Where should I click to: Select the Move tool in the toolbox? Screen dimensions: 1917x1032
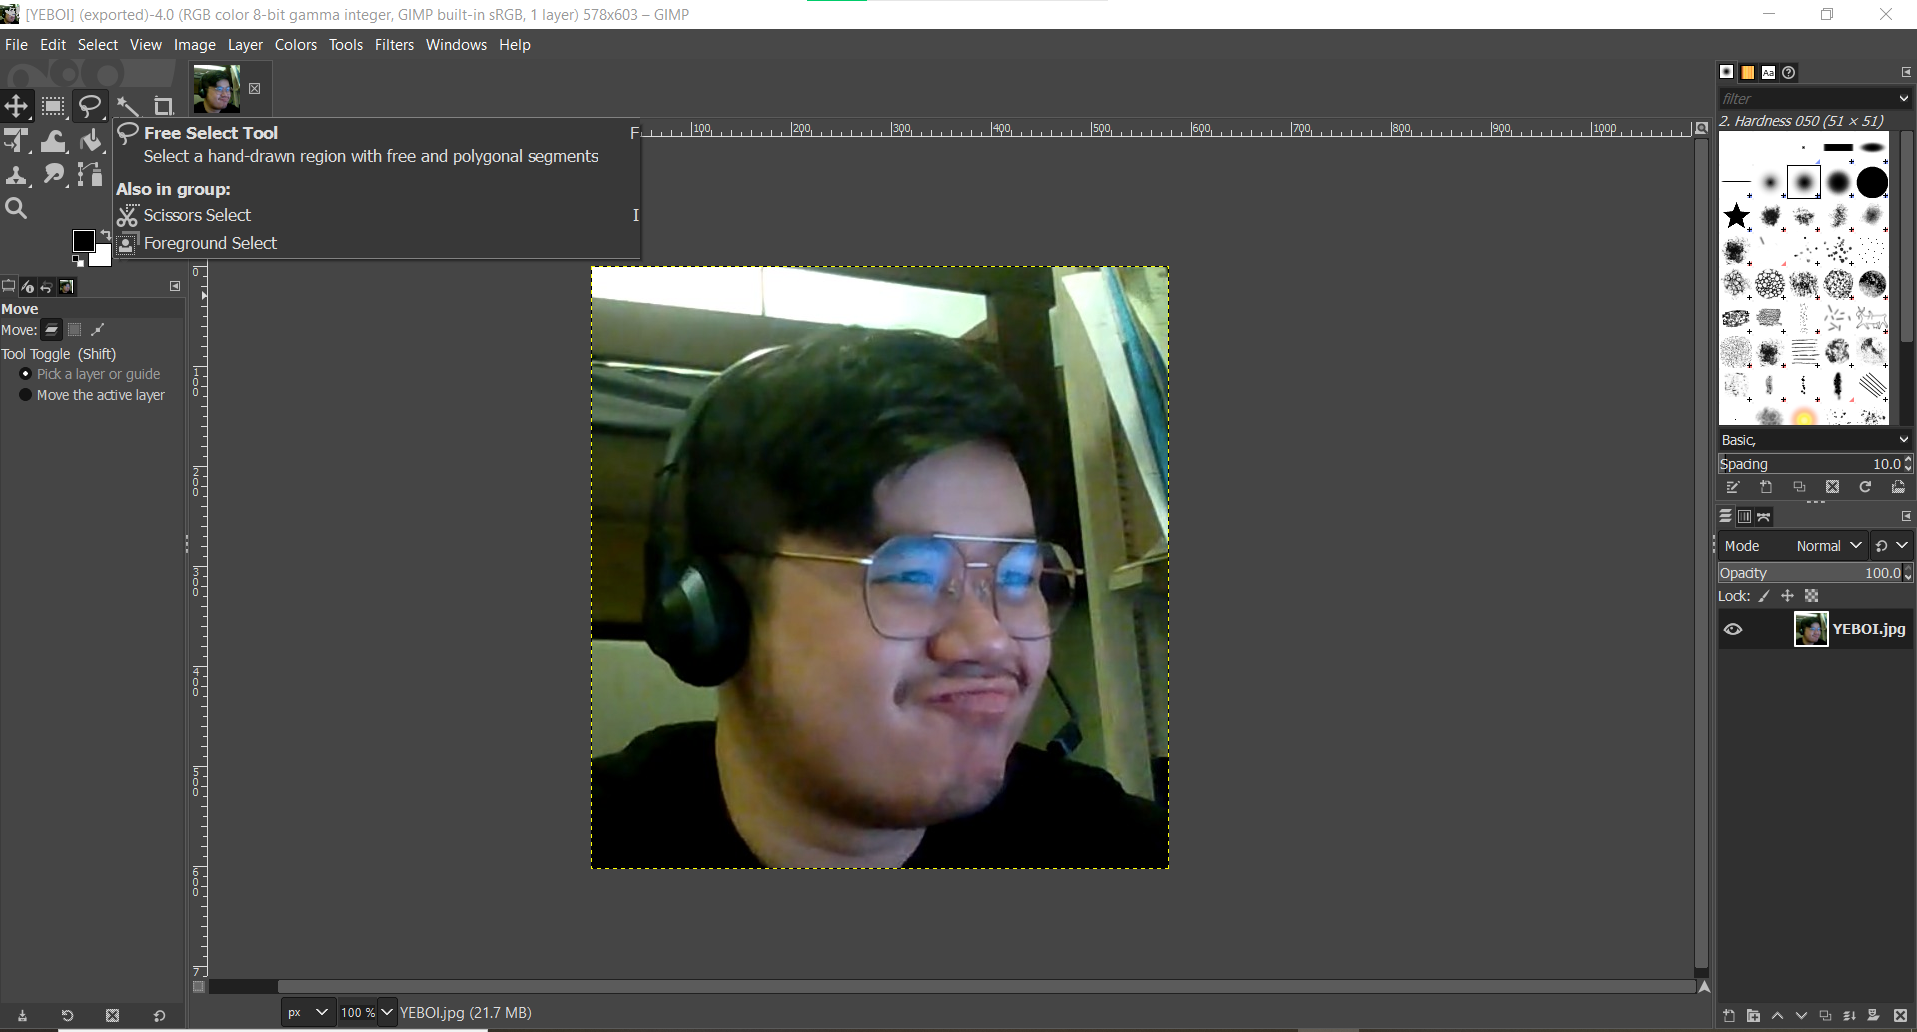tap(16, 106)
